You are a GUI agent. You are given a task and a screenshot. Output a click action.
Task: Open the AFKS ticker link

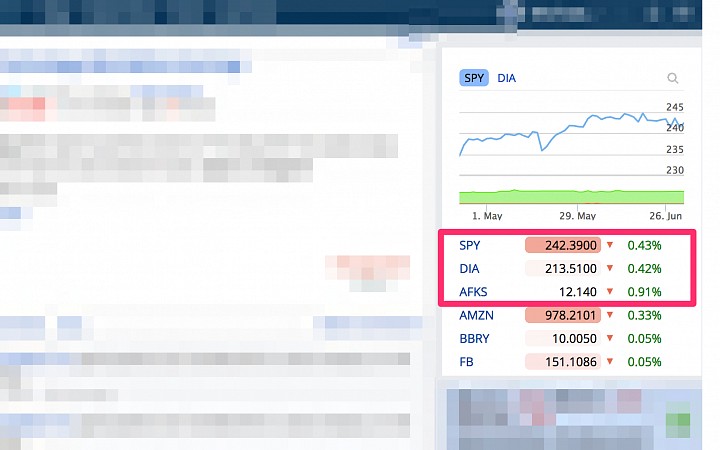pos(473,292)
